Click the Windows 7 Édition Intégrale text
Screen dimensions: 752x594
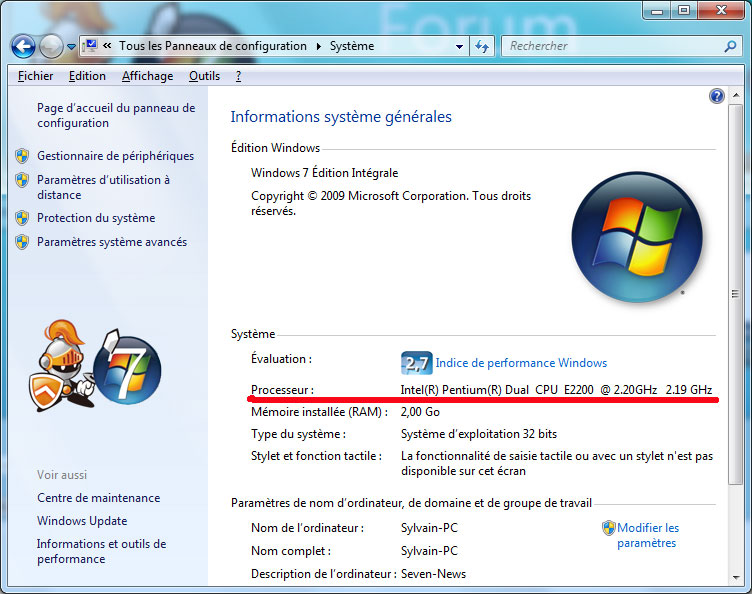pyautogui.click(x=325, y=173)
